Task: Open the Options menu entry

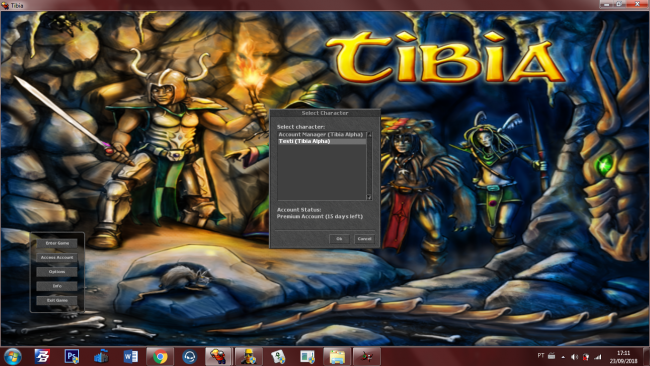Action: (57, 272)
